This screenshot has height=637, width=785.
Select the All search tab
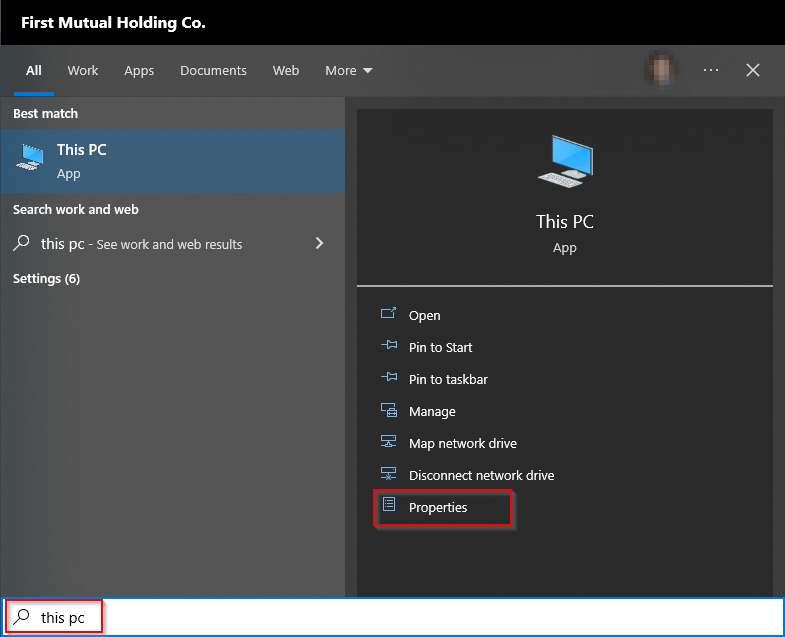(34, 71)
